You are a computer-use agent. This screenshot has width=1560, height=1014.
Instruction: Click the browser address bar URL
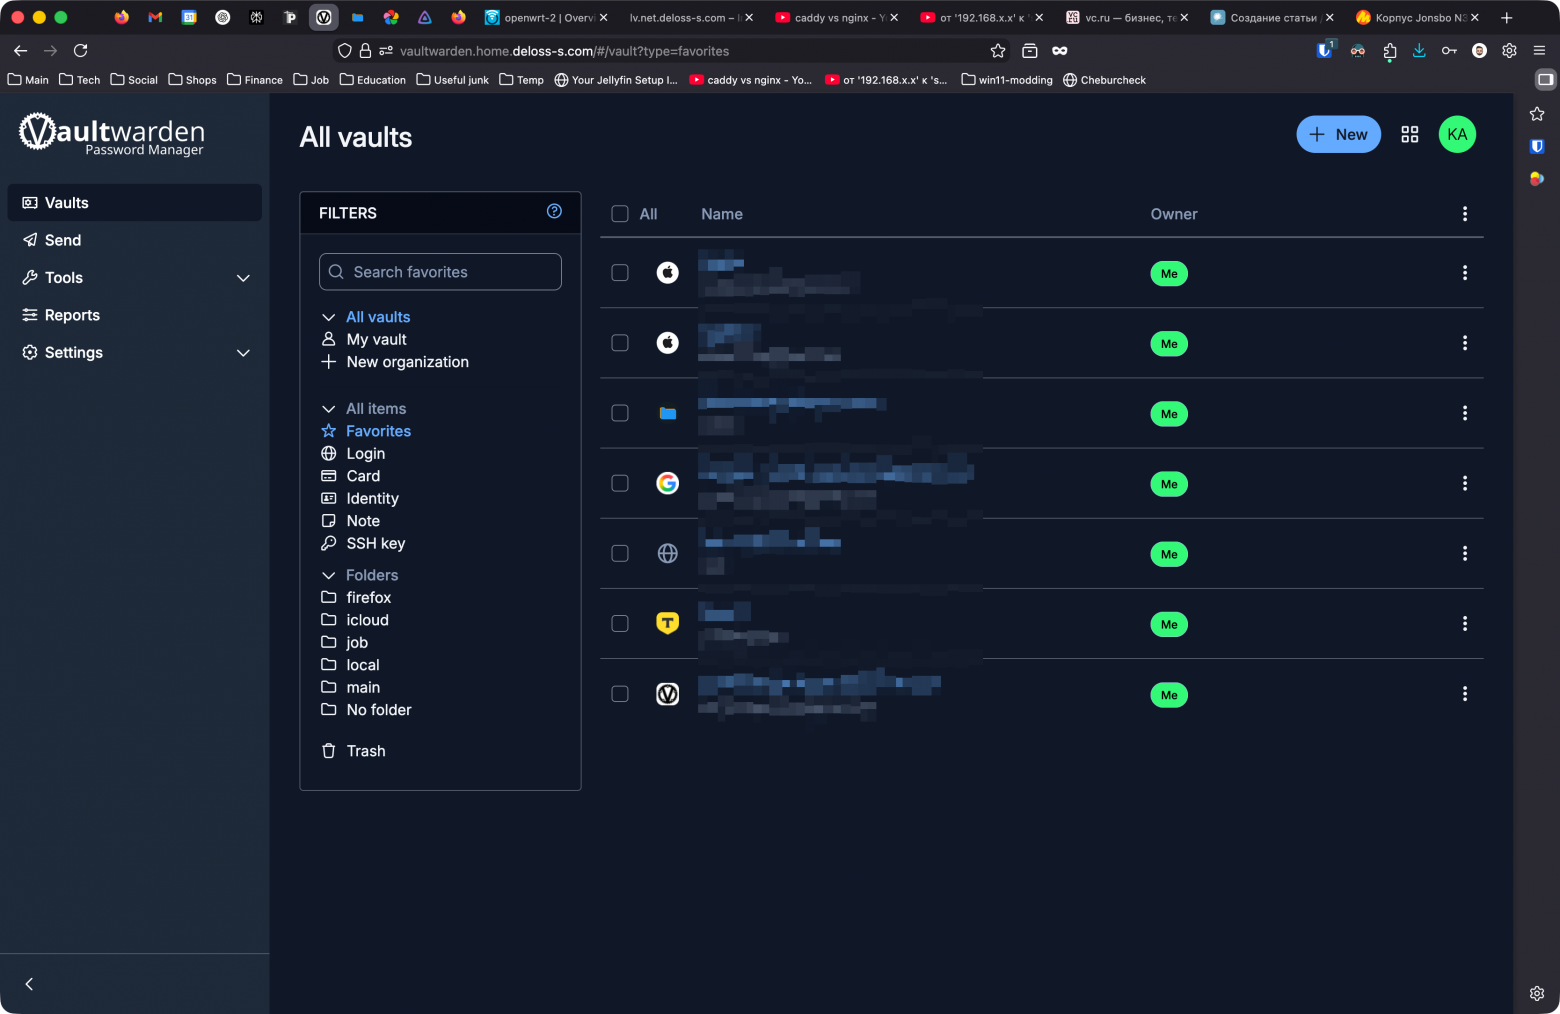pos(564,51)
